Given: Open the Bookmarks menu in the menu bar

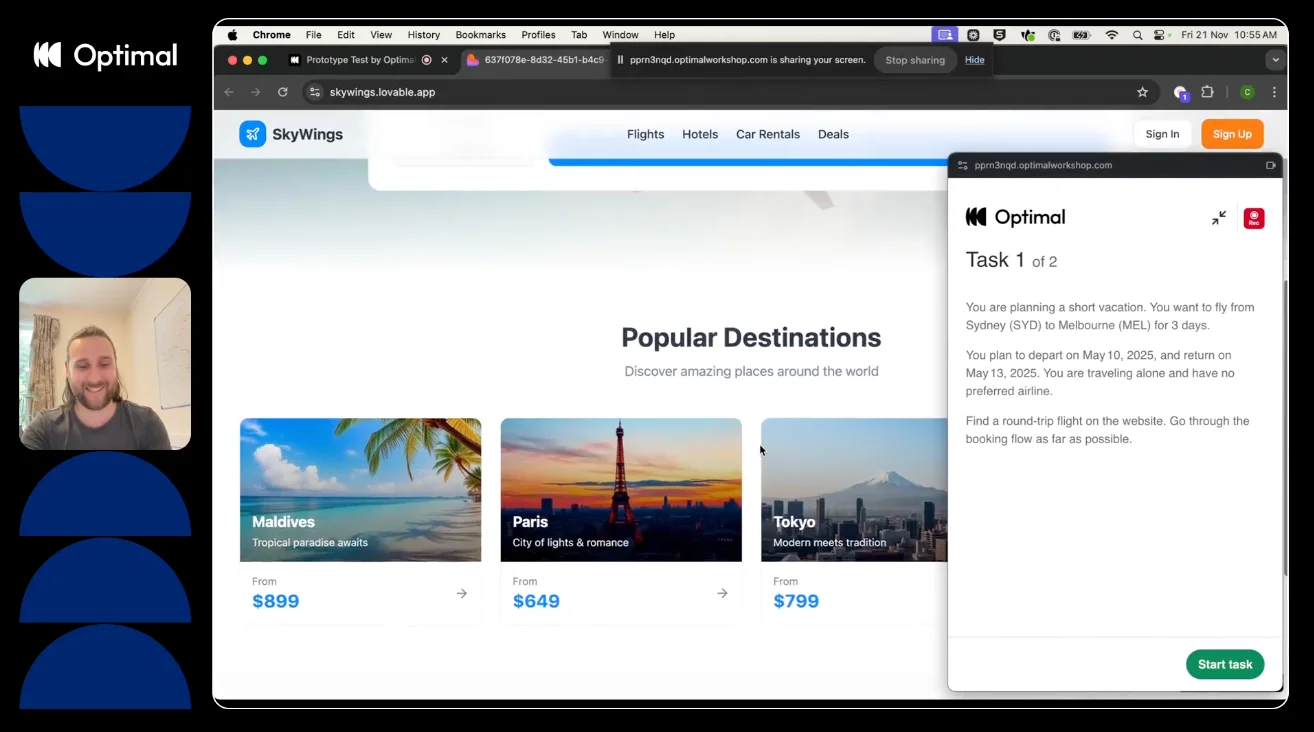Looking at the screenshot, I should pyautogui.click(x=480, y=33).
